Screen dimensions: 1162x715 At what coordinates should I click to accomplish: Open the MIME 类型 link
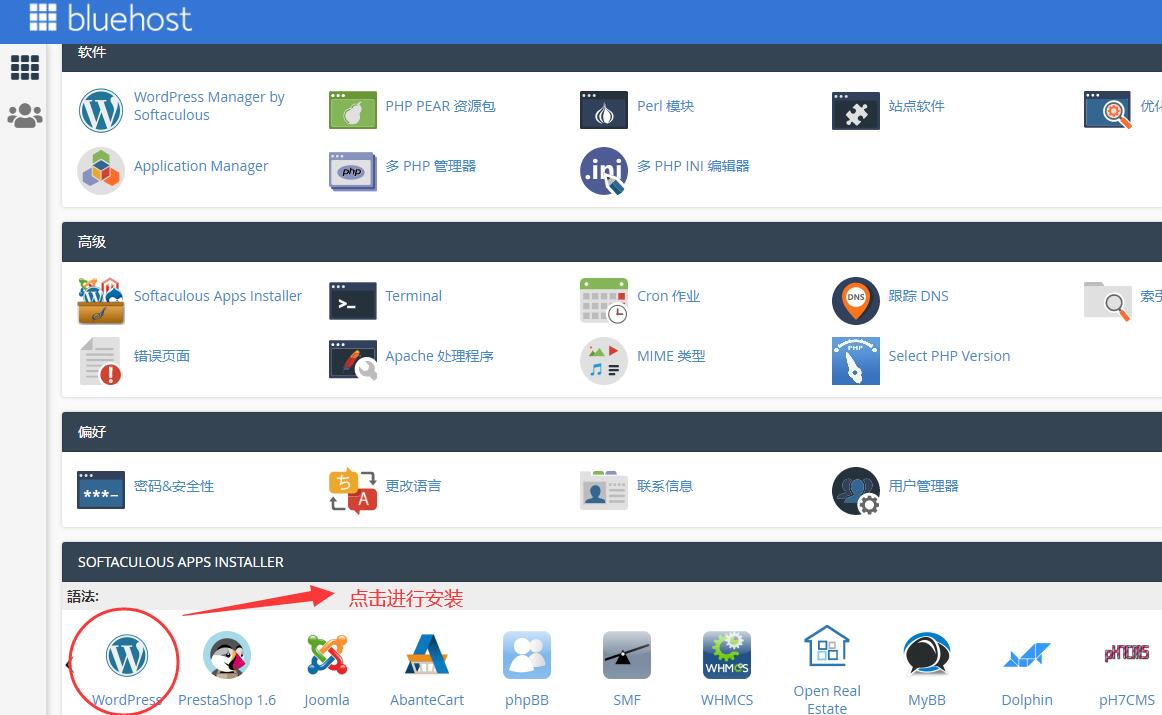(x=671, y=356)
